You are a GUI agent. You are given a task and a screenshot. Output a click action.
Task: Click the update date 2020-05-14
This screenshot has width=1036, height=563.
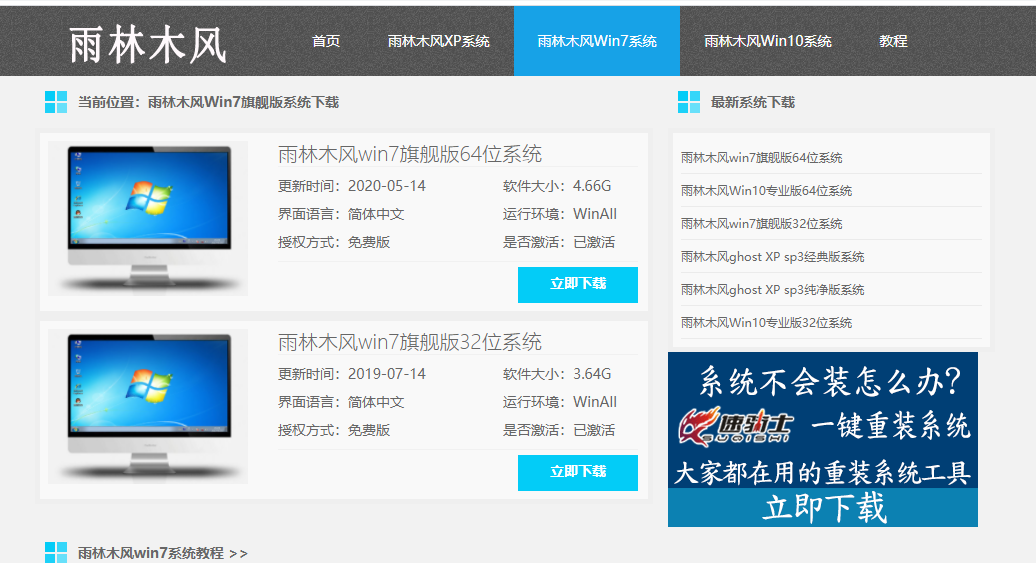387,186
